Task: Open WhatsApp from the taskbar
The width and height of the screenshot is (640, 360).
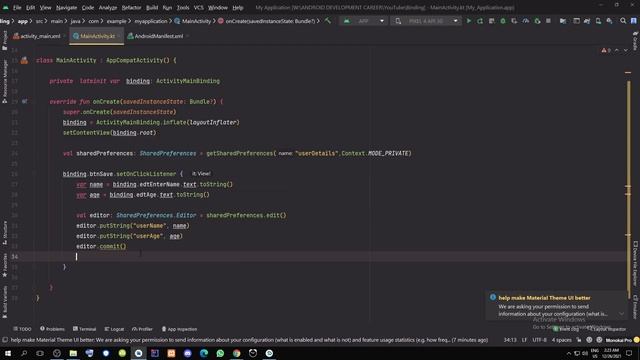Action: [220, 353]
